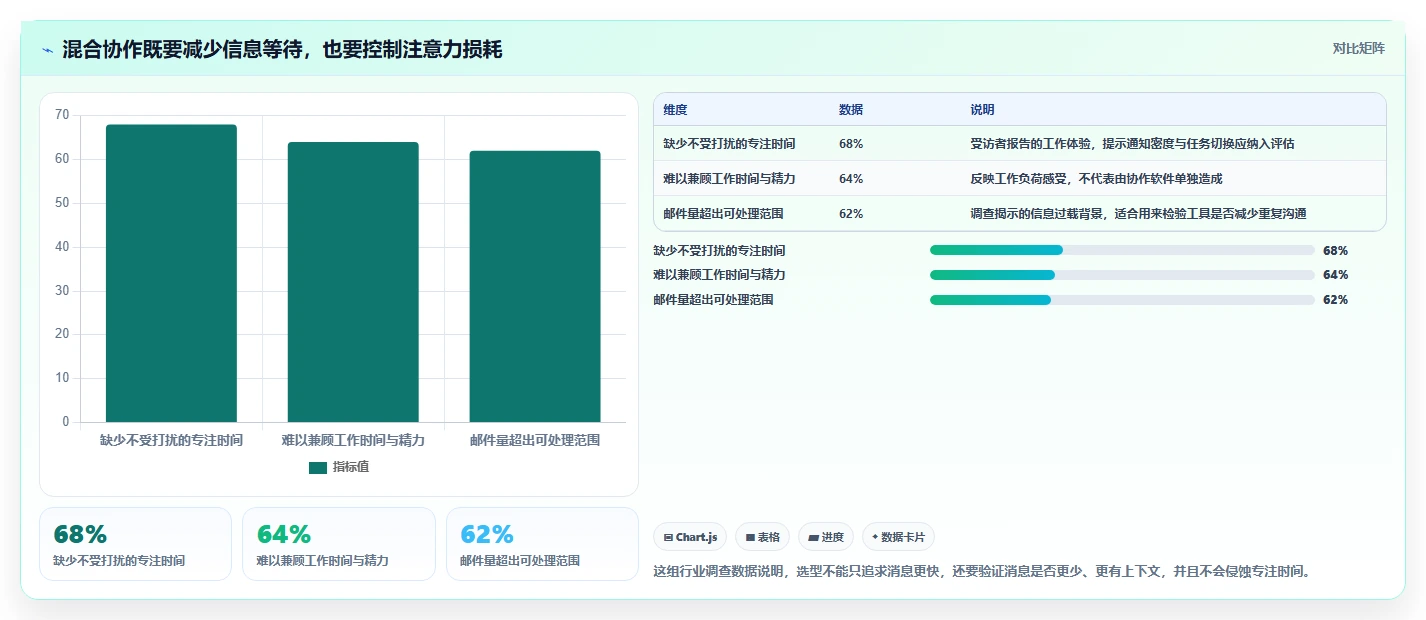Screen dimensions: 1426x620
Task: Click the 对比矩阵 label at top right
Action: (1359, 49)
